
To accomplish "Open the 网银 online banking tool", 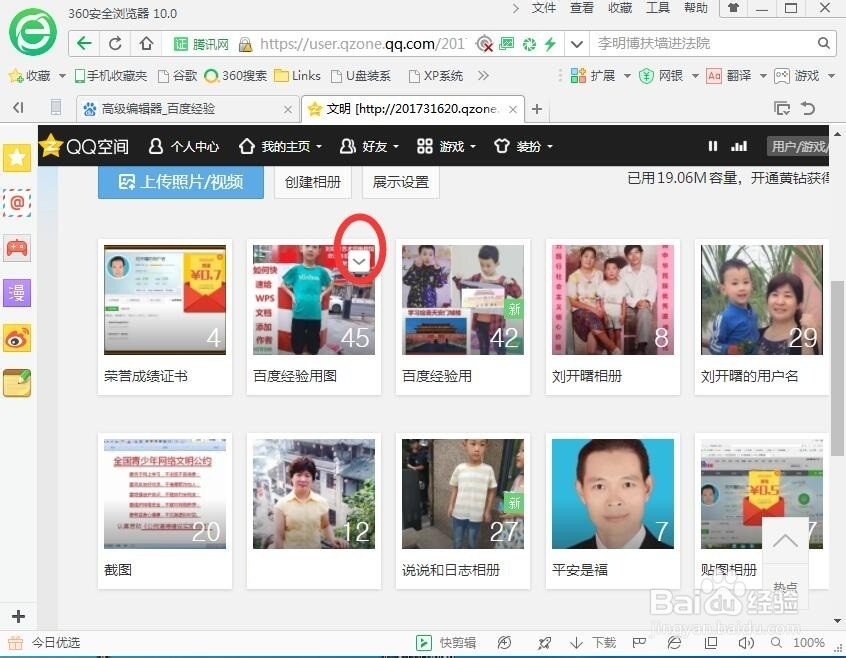I will (x=668, y=75).
